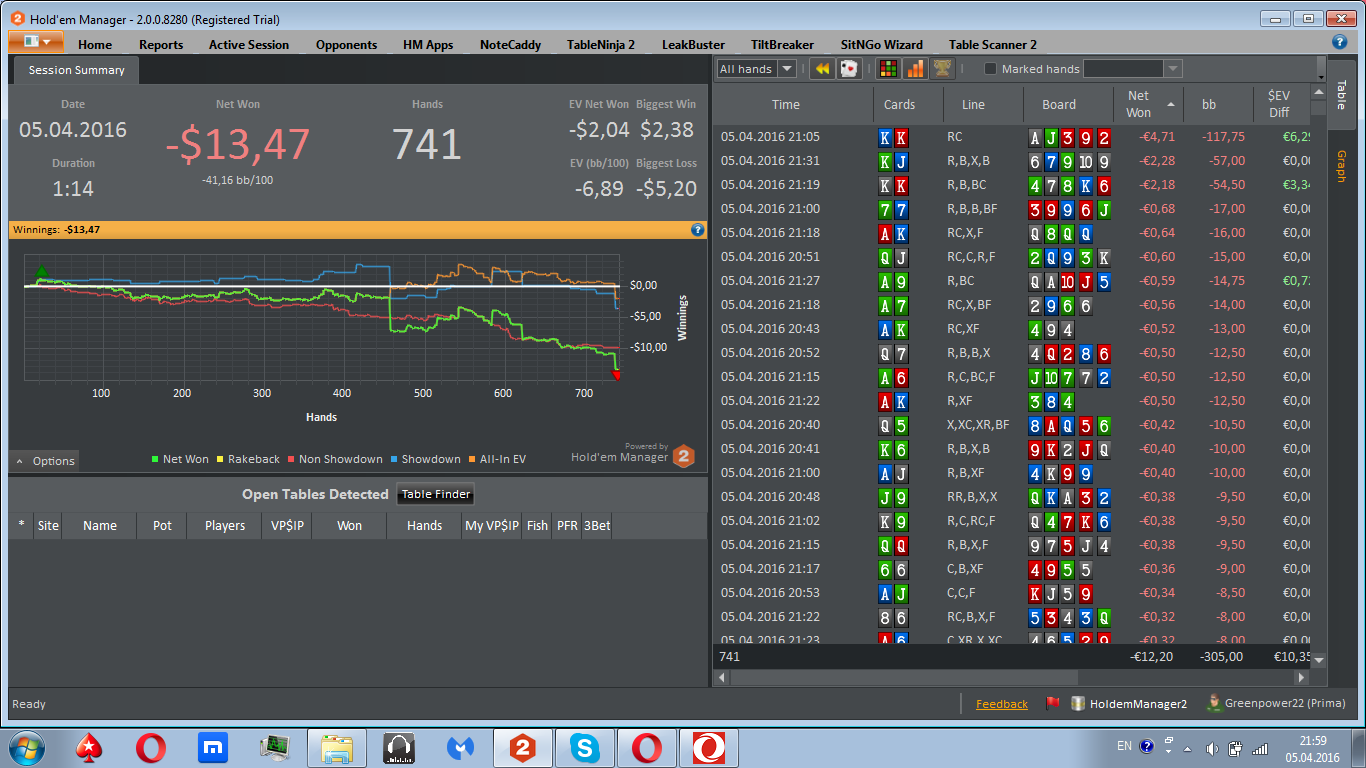
Task: Select the 05.04.2016 21:31 hand row
Action: [1012, 161]
